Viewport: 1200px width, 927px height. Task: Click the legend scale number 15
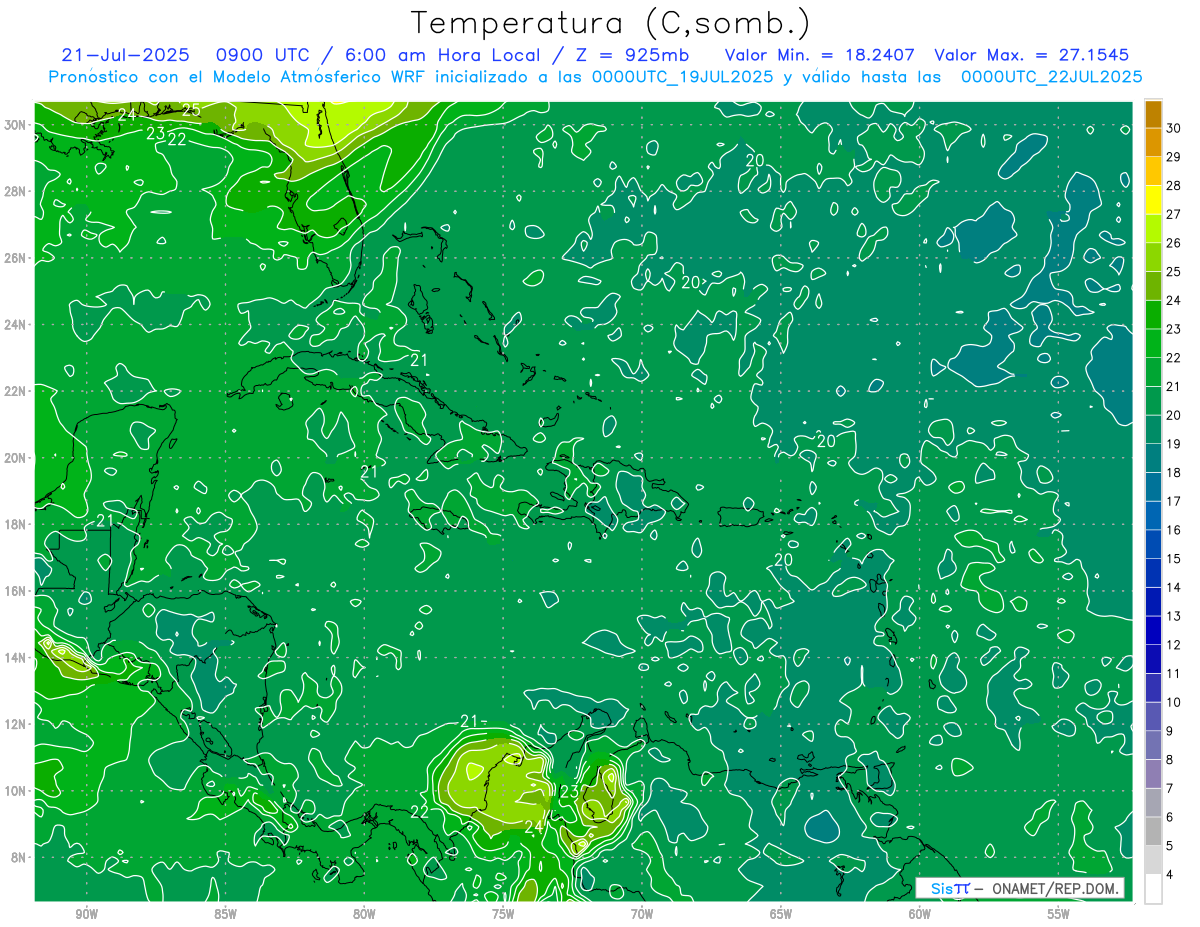1174,559
